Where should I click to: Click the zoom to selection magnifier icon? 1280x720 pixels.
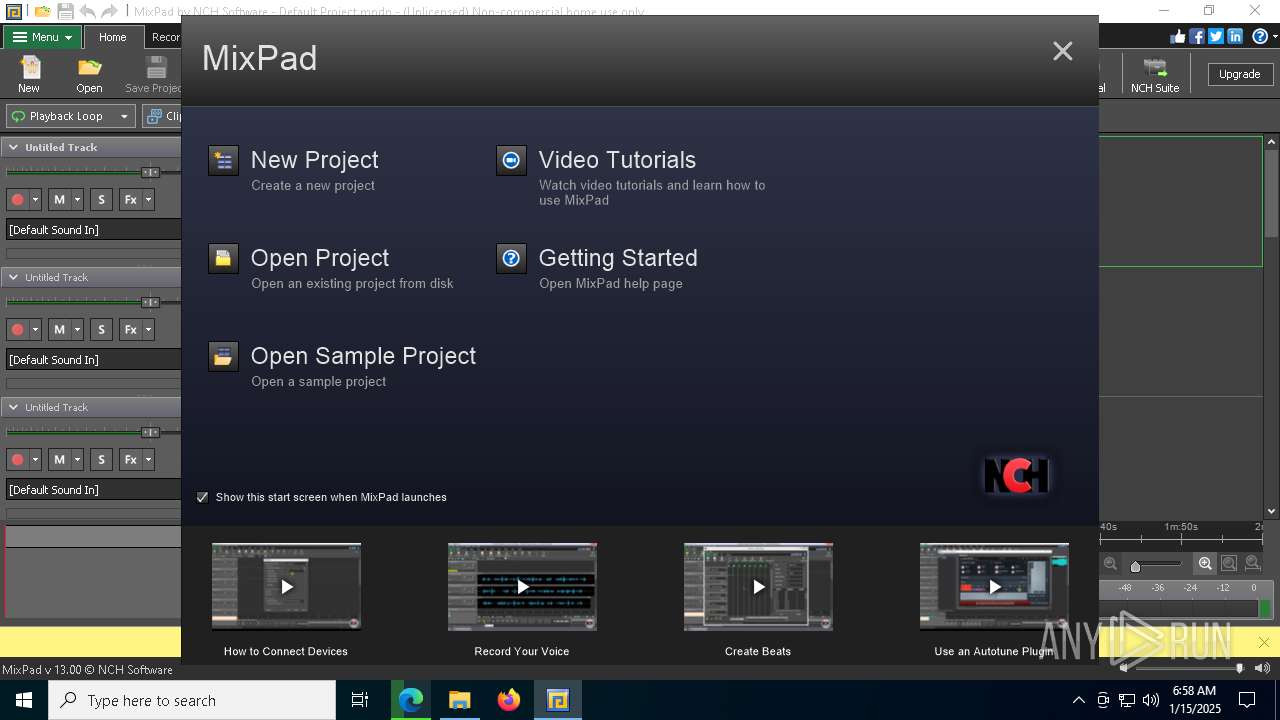tap(1229, 564)
